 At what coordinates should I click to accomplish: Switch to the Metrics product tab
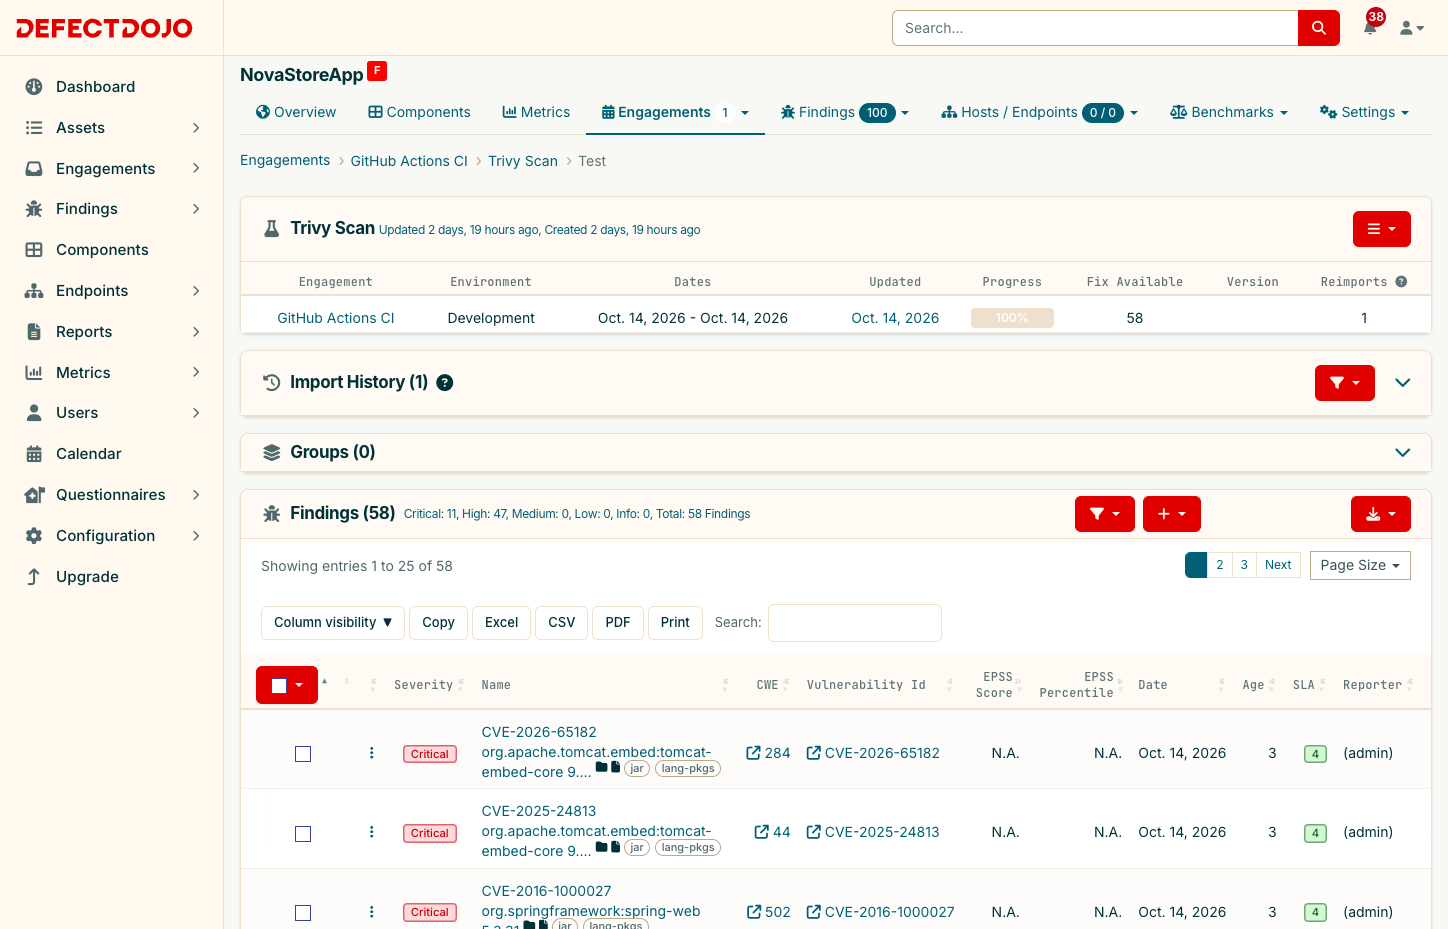click(536, 112)
